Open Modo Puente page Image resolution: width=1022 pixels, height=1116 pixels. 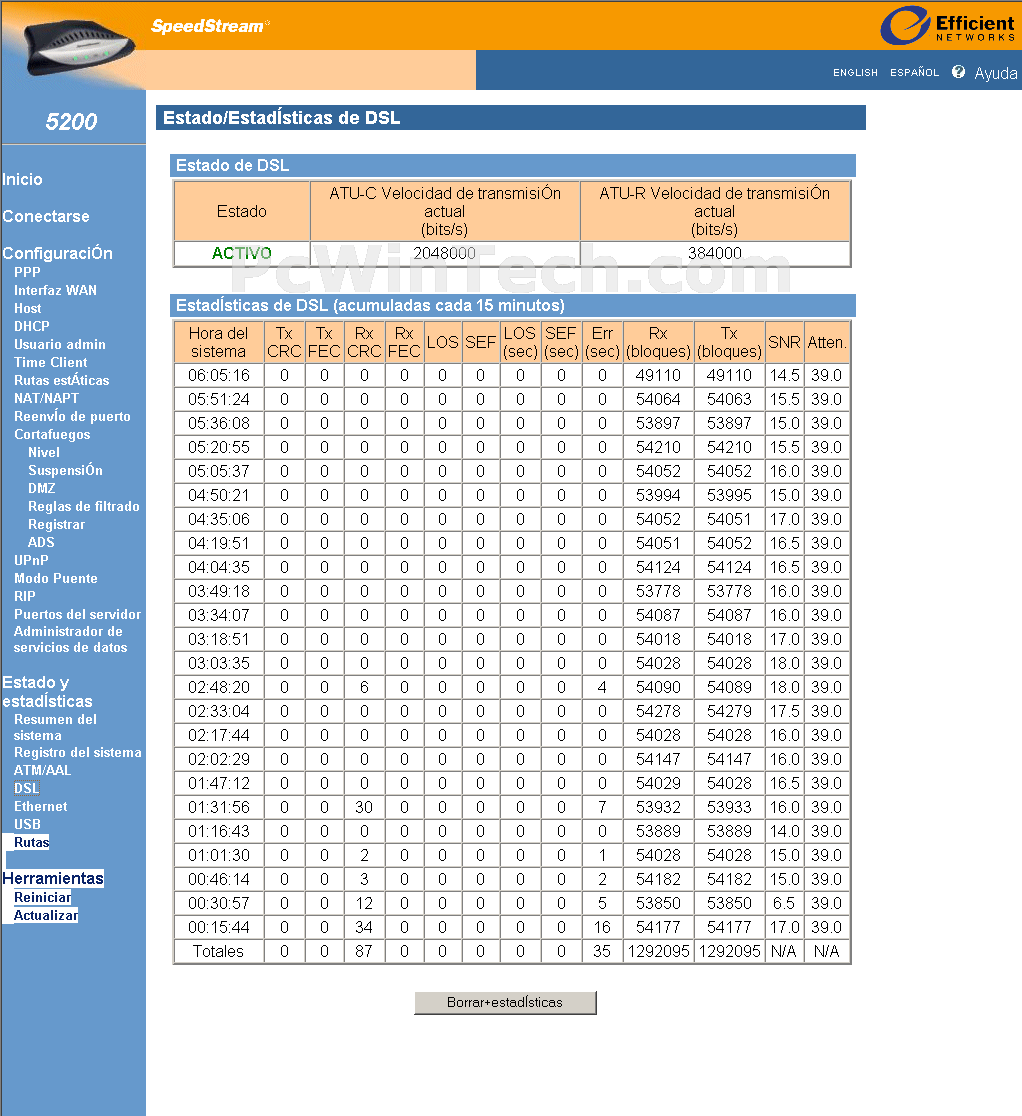[56, 579]
